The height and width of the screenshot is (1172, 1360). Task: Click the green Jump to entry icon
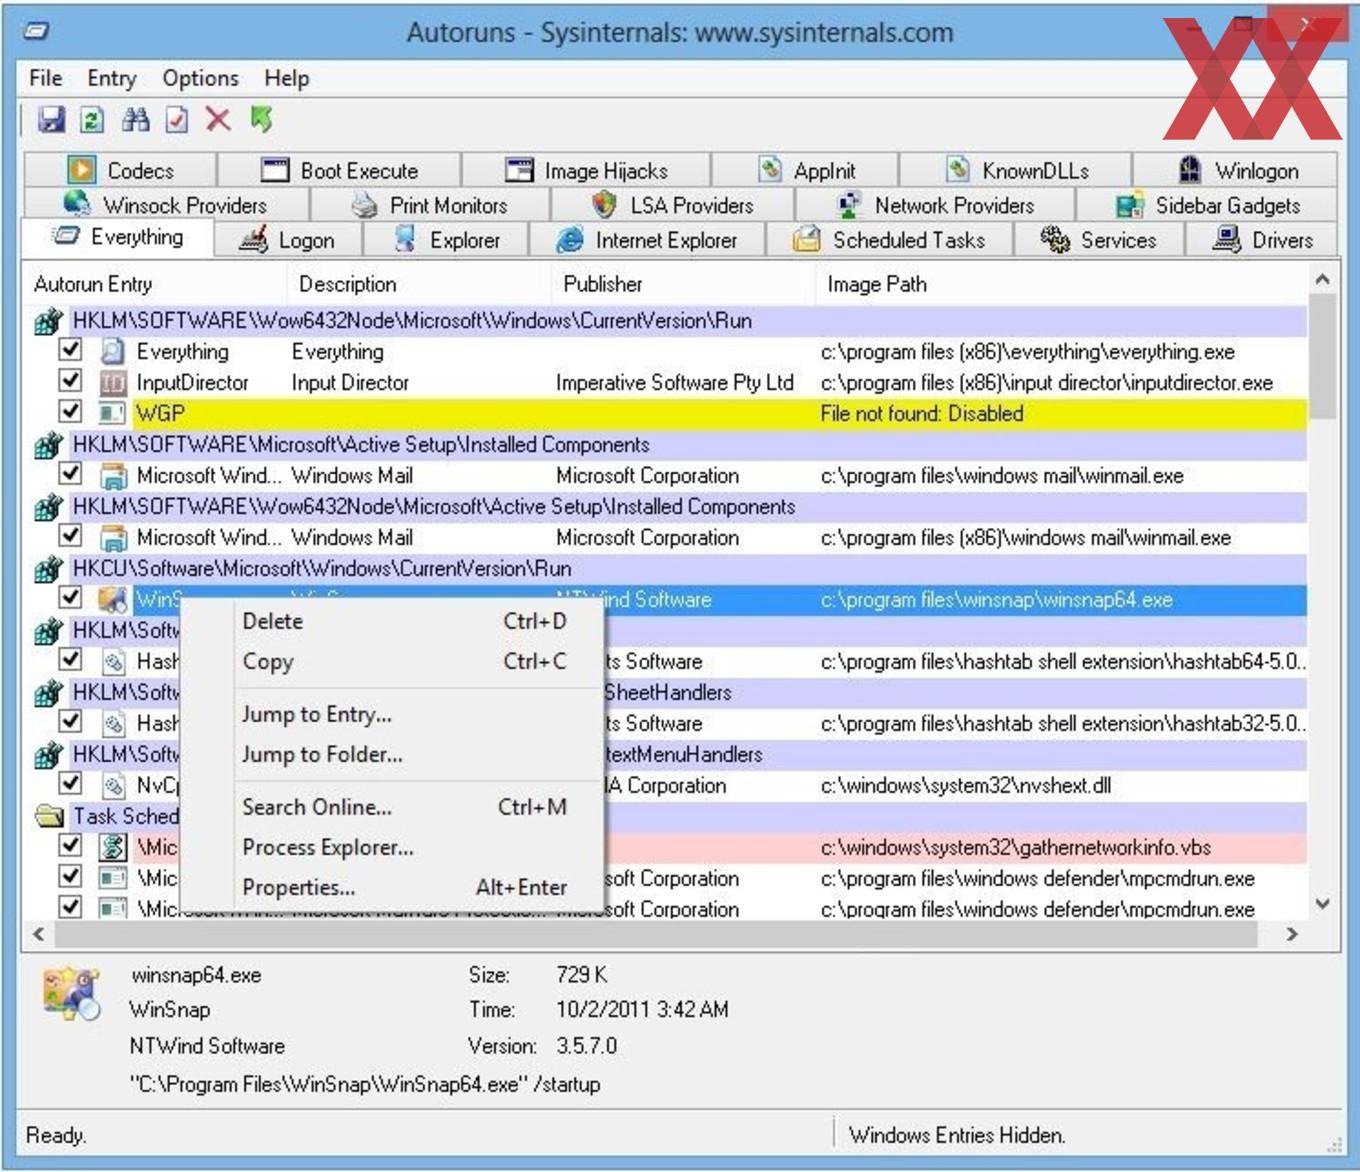click(261, 119)
